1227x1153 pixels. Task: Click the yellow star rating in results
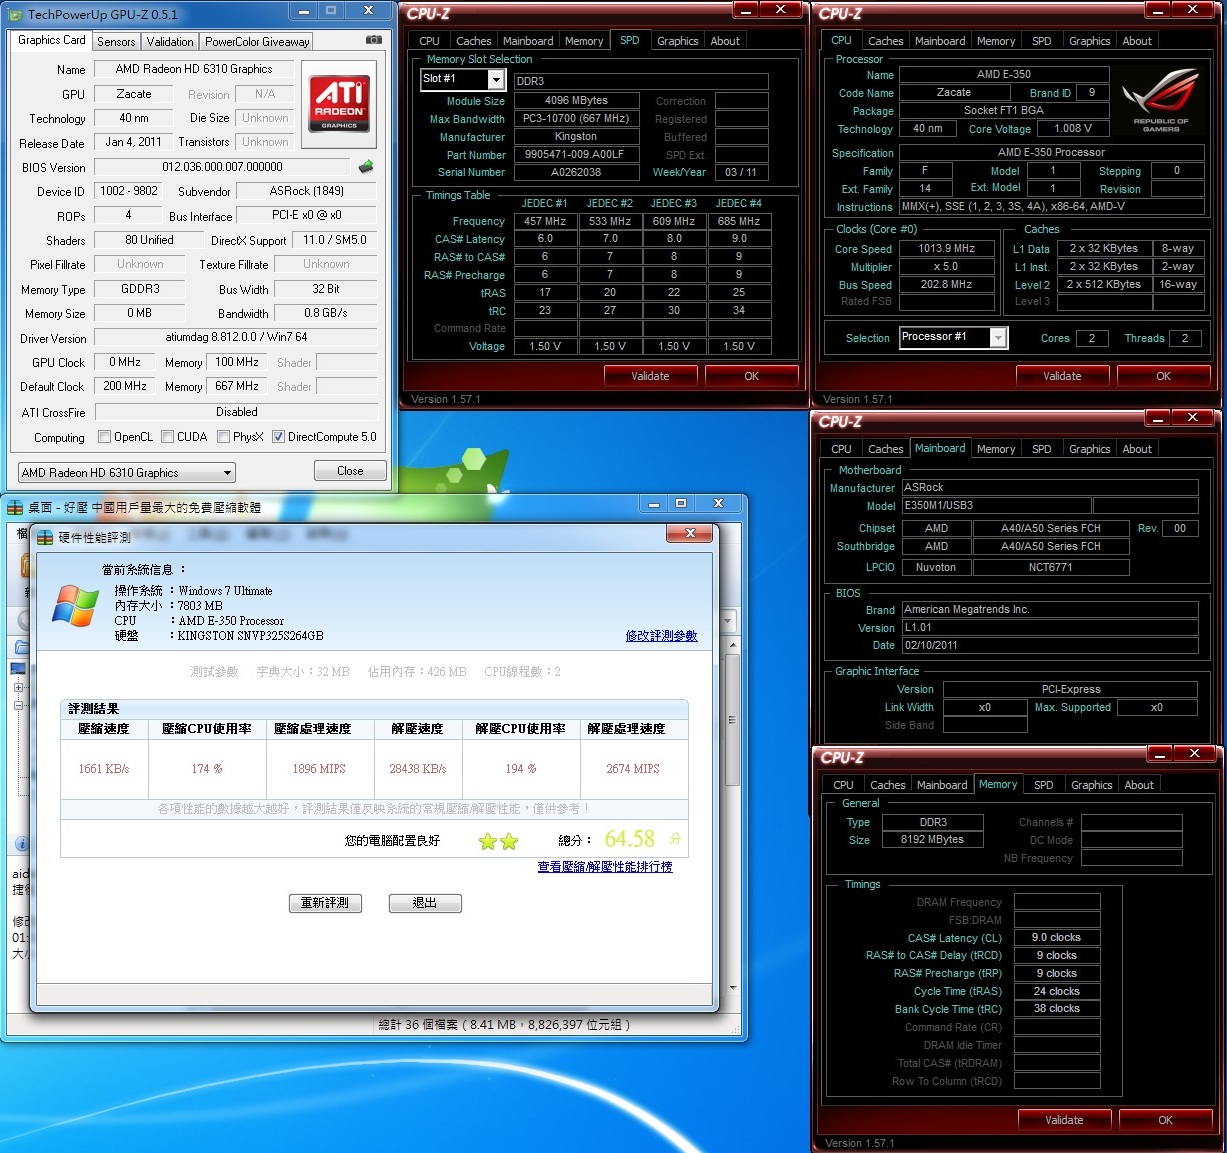point(498,841)
